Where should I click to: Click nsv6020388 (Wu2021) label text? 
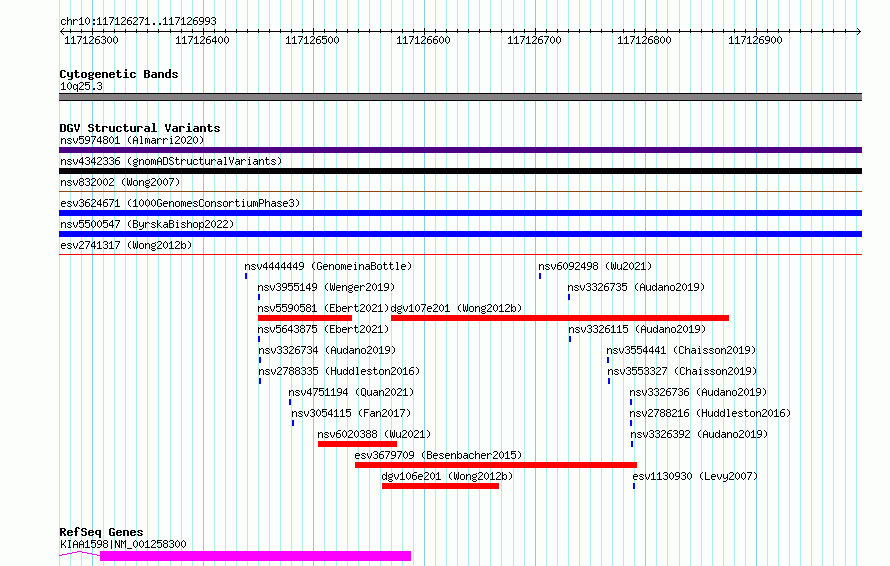[374, 434]
